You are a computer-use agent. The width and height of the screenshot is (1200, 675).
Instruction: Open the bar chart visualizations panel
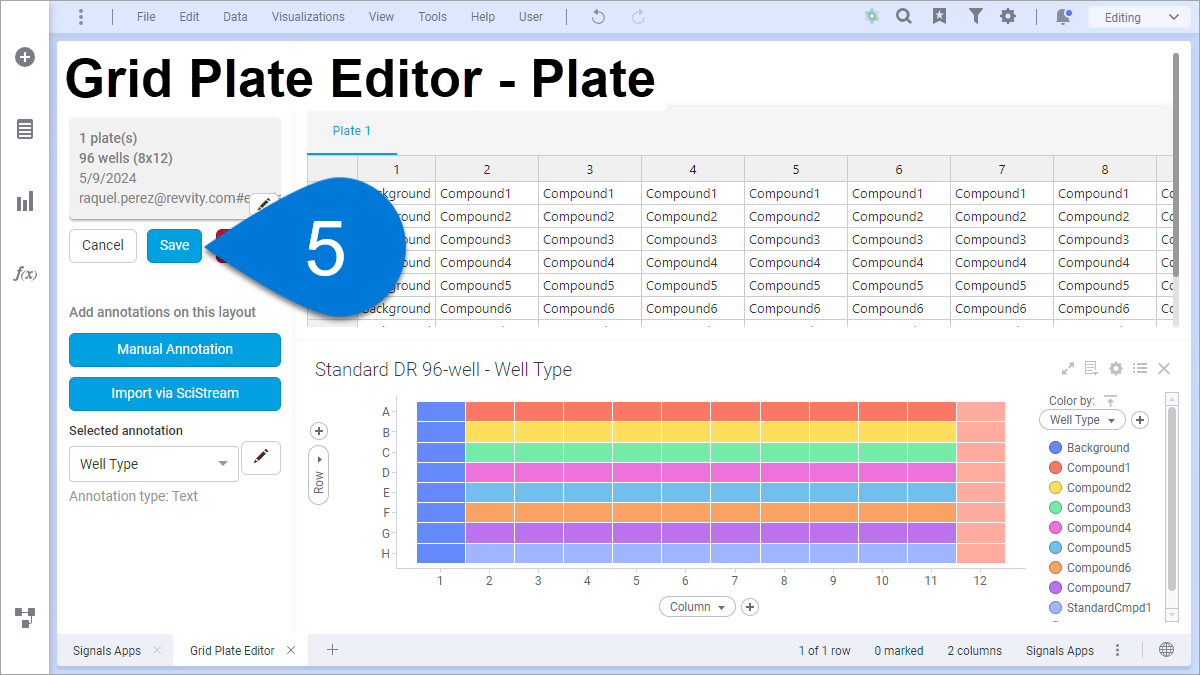[25, 201]
